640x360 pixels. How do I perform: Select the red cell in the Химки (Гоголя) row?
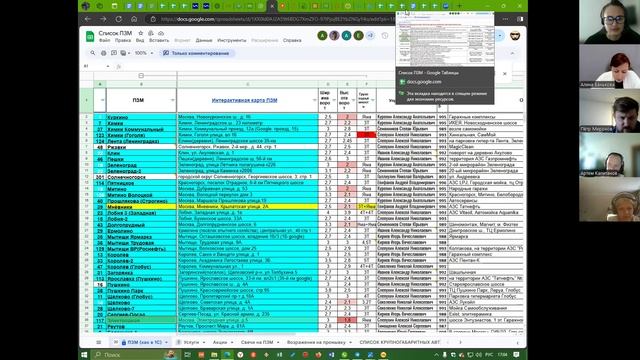pyautogui.click(x=366, y=135)
